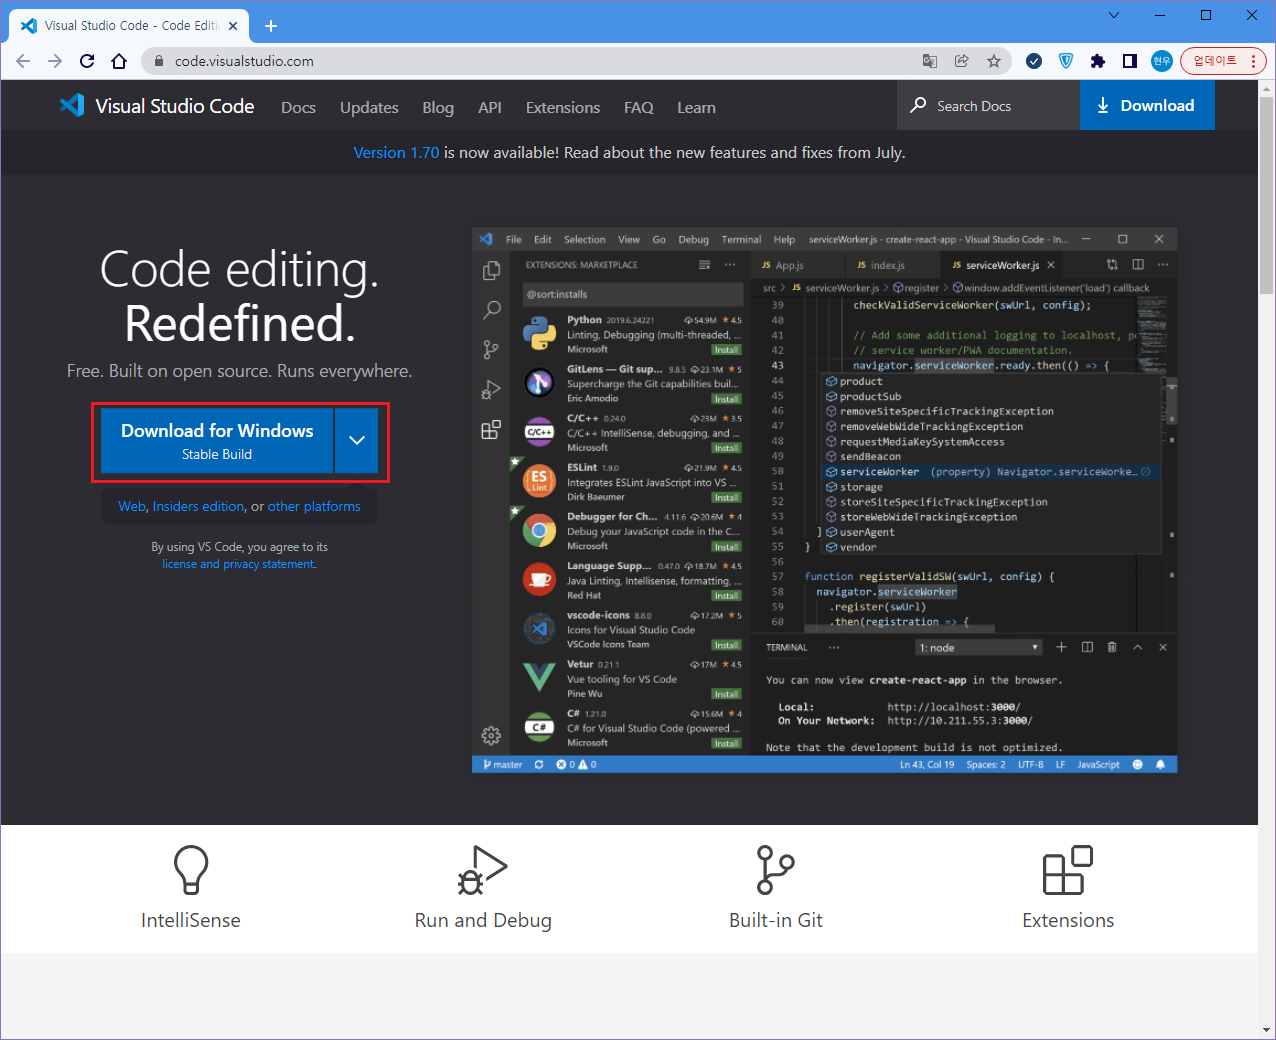Open the API menu item

tap(490, 108)
